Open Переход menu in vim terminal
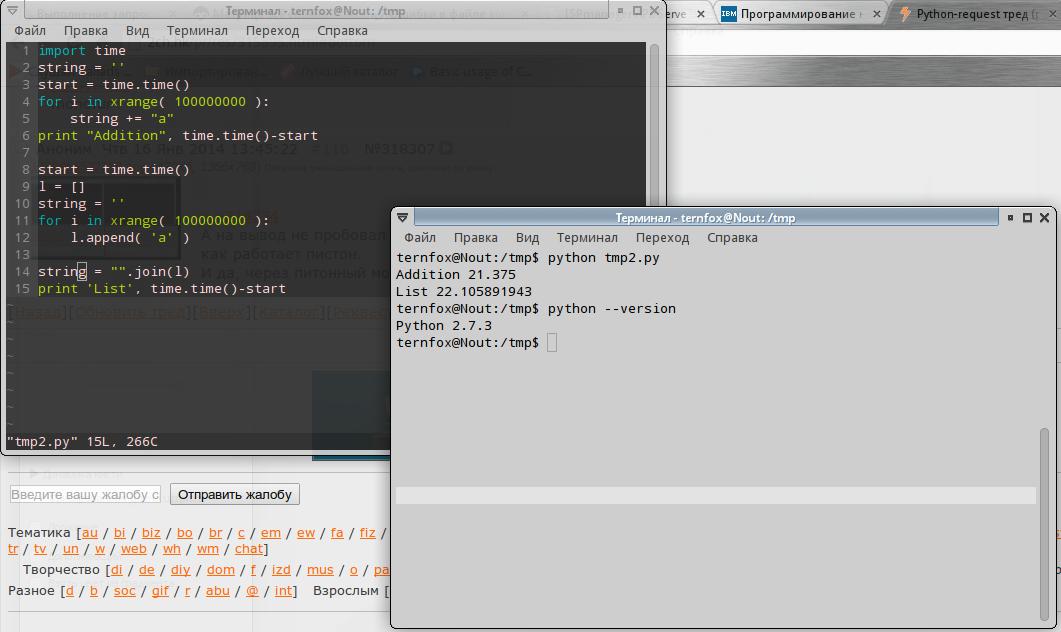Screen dimensions: 1061x632 (272, 30)
